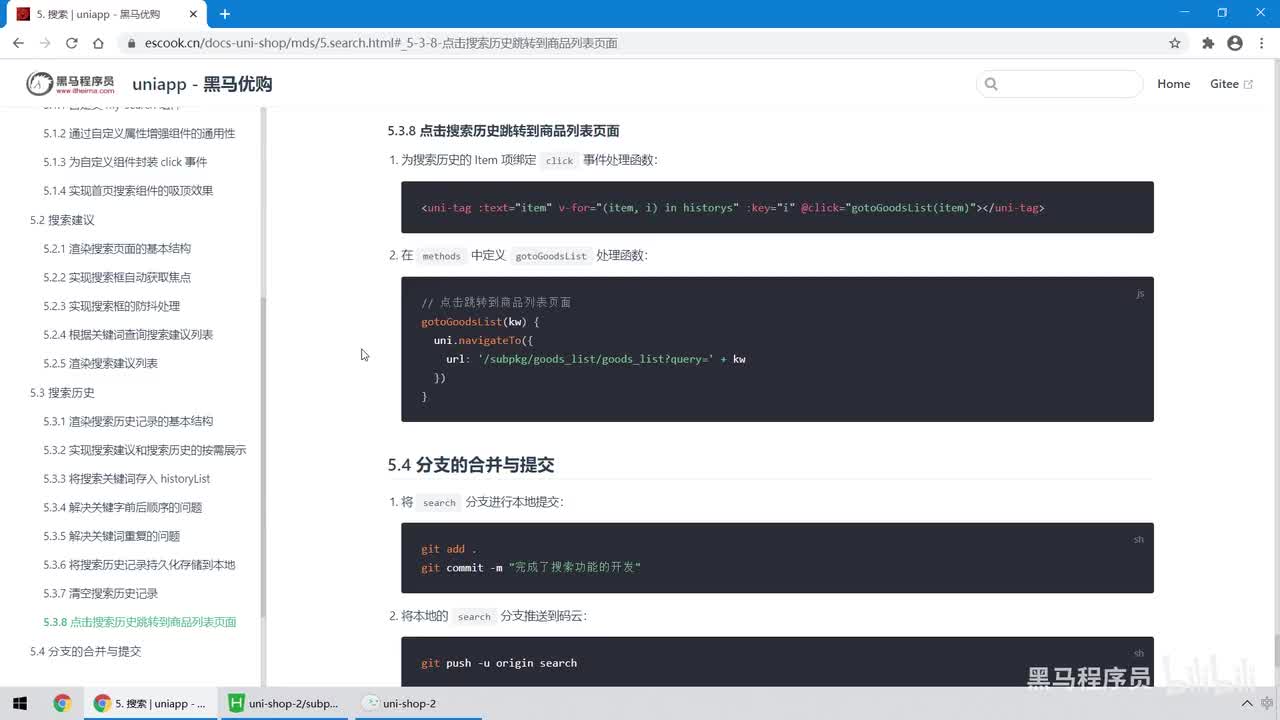Click the inline 'gotoGoodsList' code label

pos(551,256)
